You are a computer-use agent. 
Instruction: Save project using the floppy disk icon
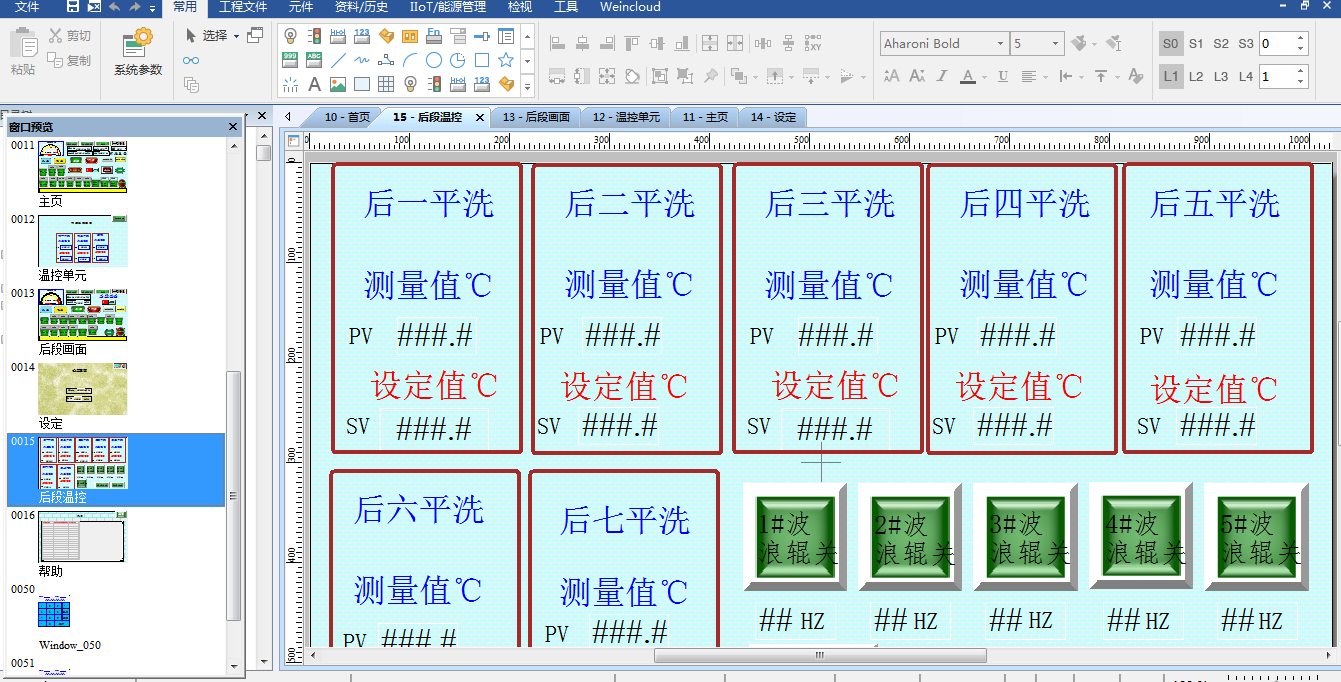(x=72, y=7)
